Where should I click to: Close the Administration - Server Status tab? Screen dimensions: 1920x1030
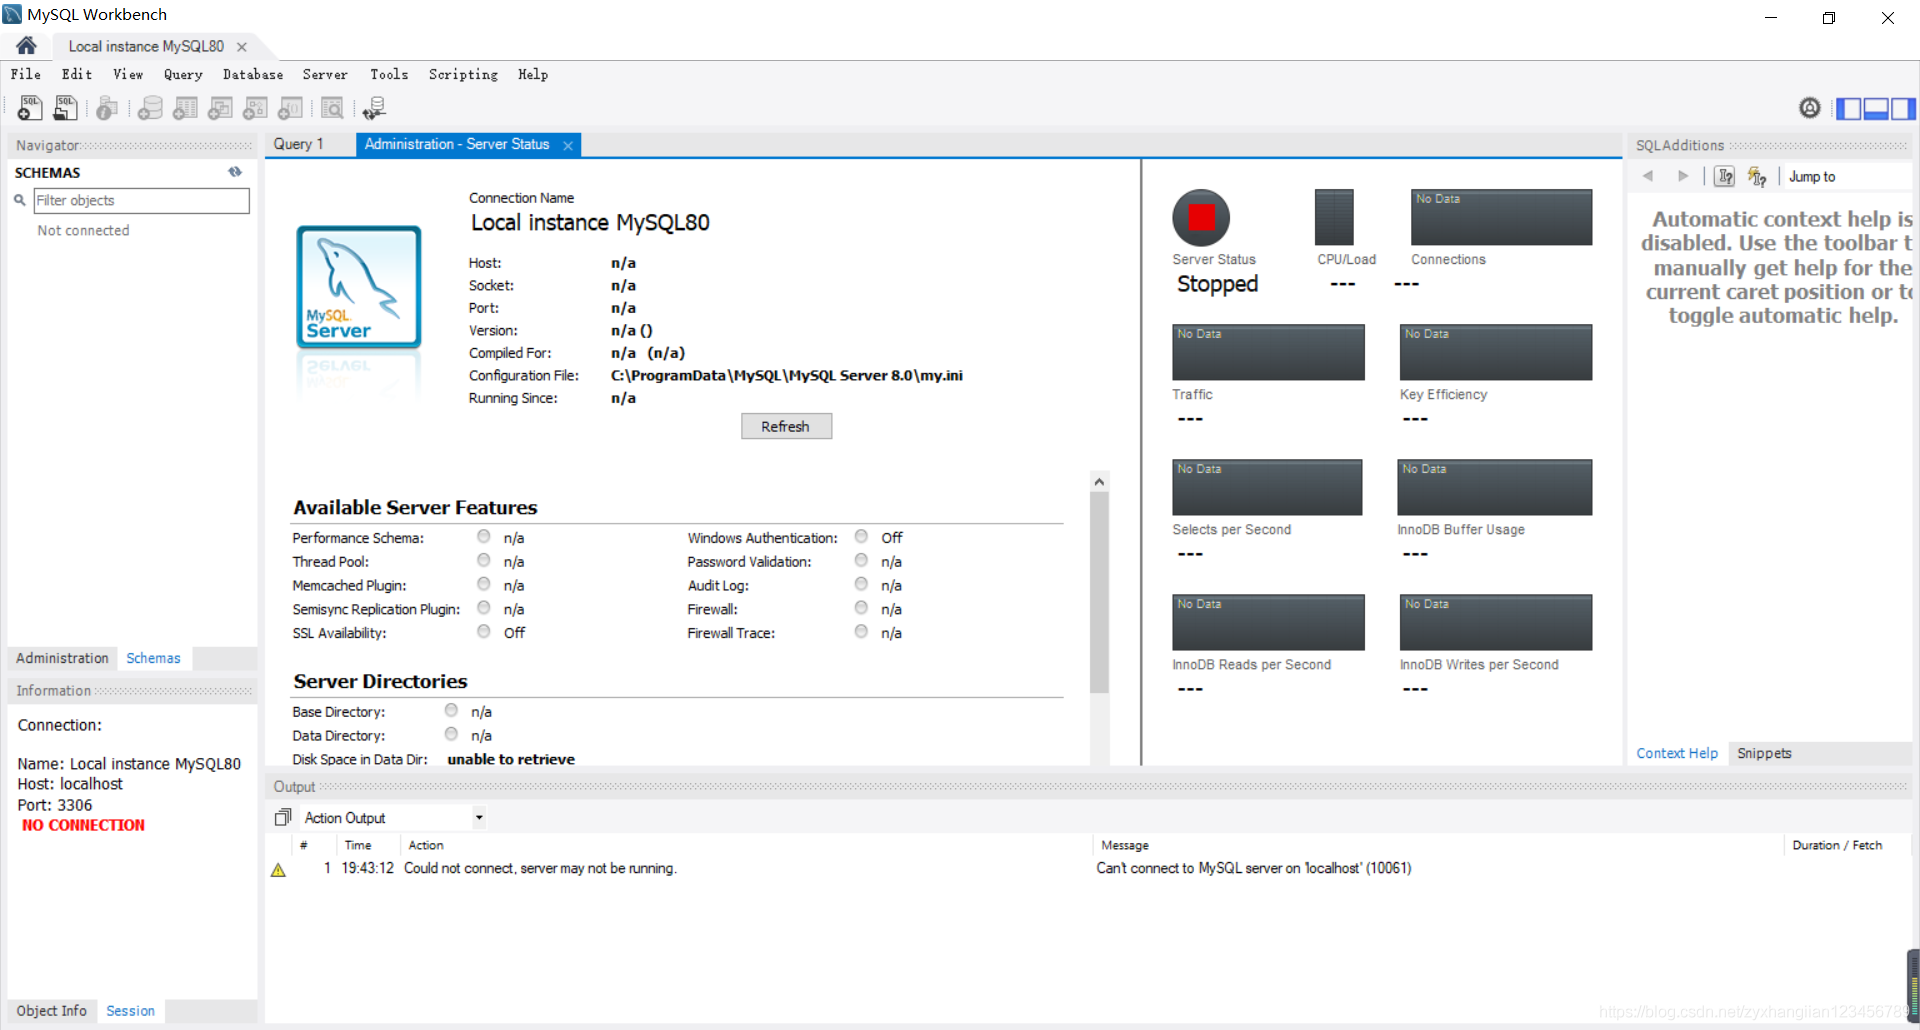point(568,145)
